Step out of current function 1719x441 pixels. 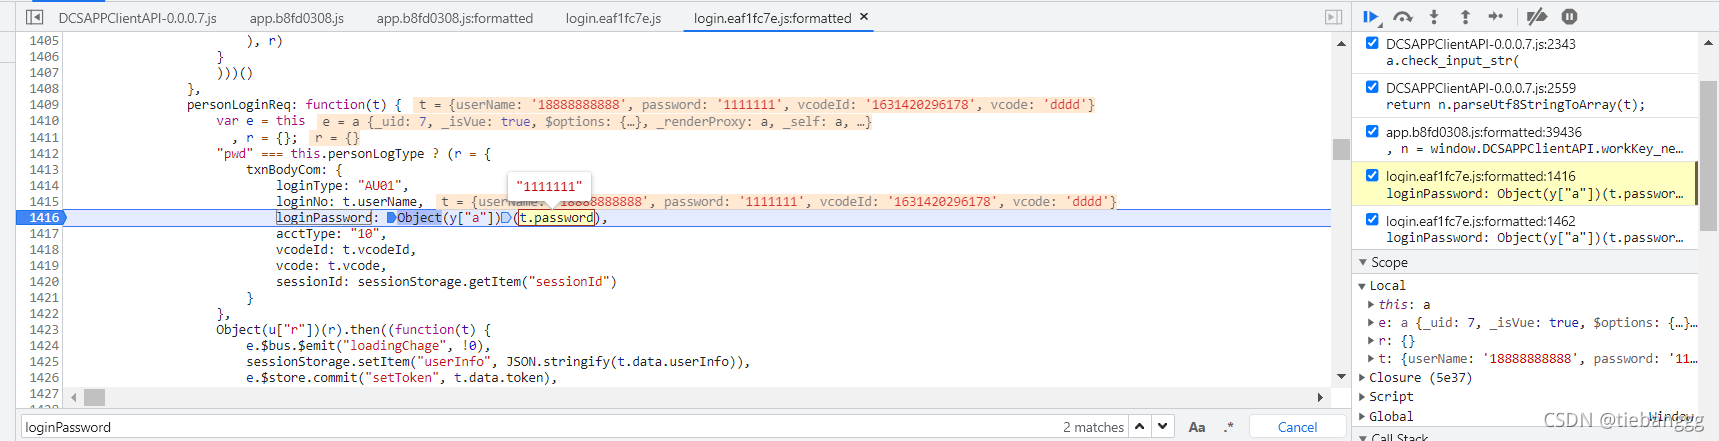point(1465,17)
